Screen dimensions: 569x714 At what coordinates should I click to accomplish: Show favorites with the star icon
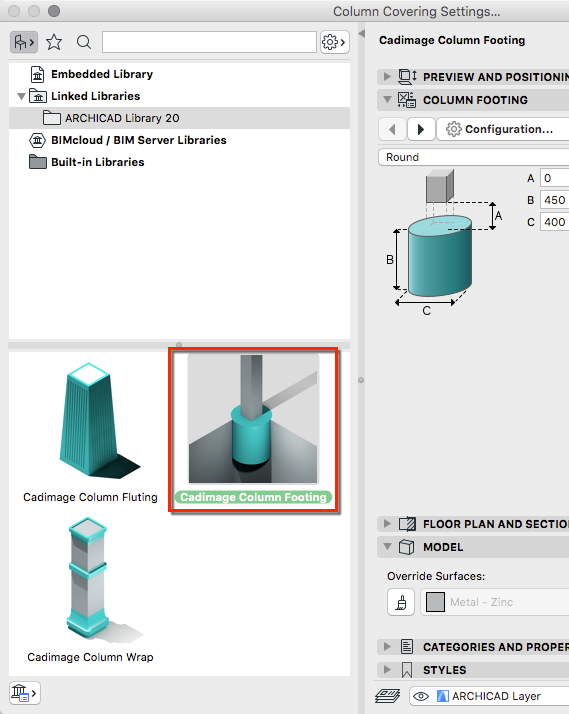coord(54,42)
